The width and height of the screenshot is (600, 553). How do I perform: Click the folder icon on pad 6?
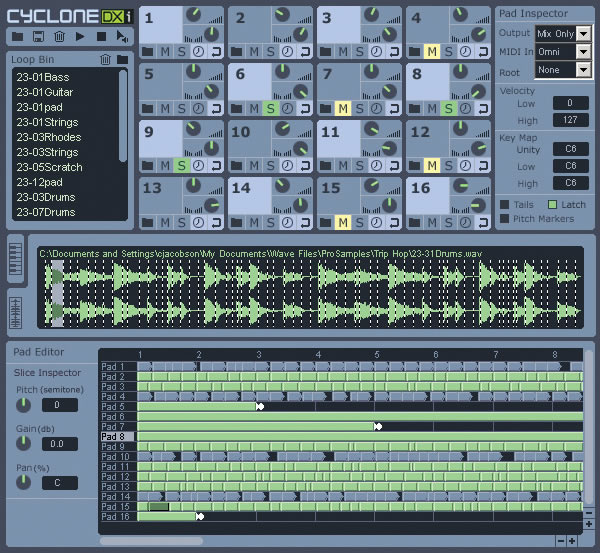[237, 108]
